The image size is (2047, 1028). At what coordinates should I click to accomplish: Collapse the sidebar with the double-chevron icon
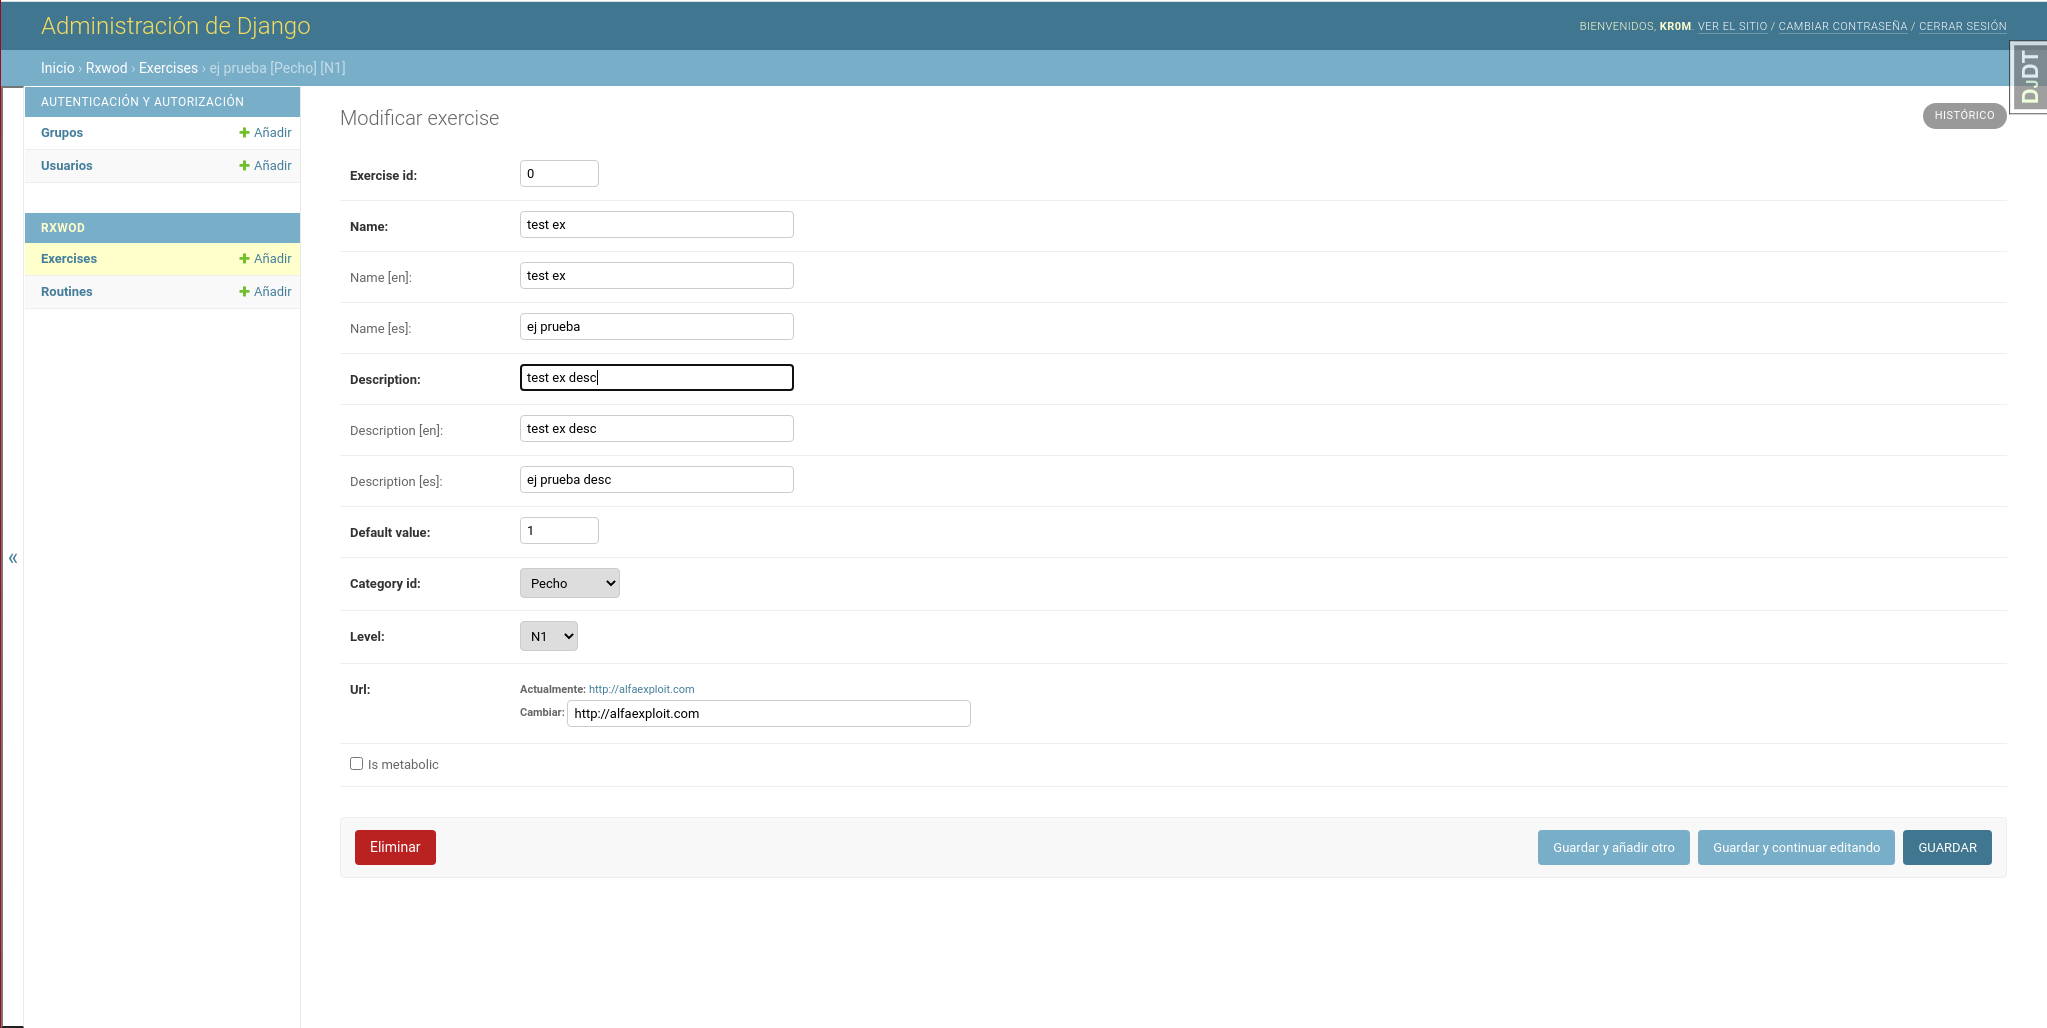[13, 558]
